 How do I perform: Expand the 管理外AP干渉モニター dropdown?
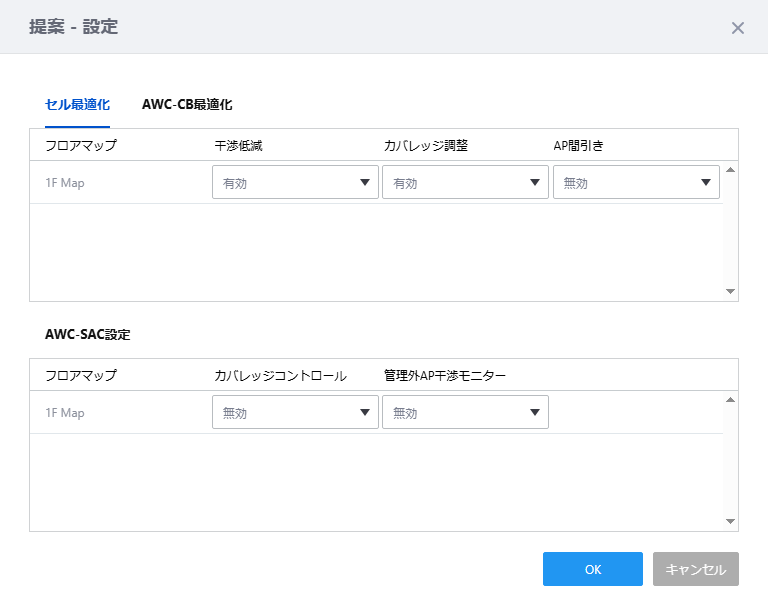pyautogui.click(x=465, y=412)
